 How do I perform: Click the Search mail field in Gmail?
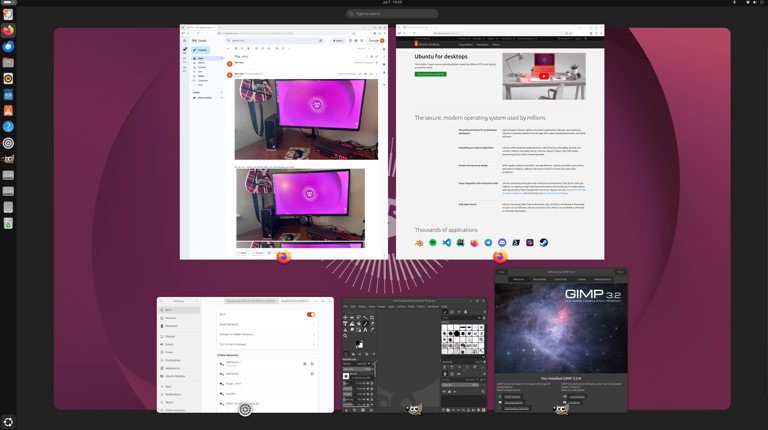coord(274,41)
